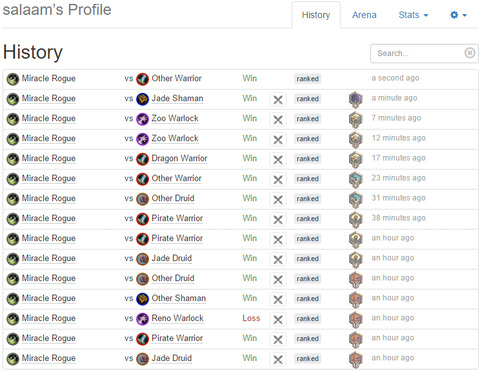Viewport: 480px width, 372px height.
Task: Open the Other Shaman opponent deck link
Action: (x=178, y=298)
